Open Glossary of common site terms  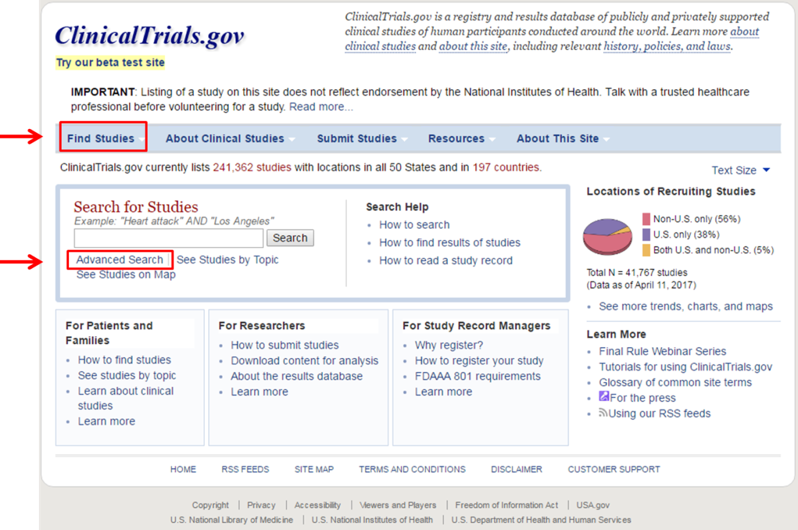tap(675, 382)
